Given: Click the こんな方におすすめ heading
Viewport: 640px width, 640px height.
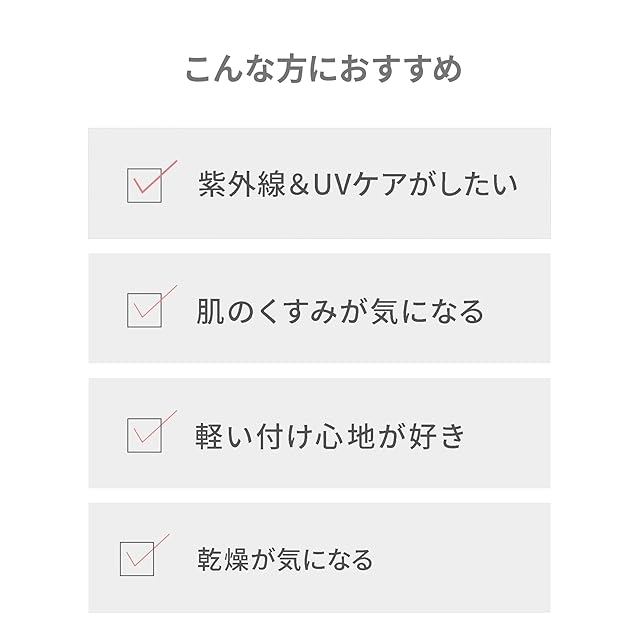Looking at the screenshot, I should (324, 70).
